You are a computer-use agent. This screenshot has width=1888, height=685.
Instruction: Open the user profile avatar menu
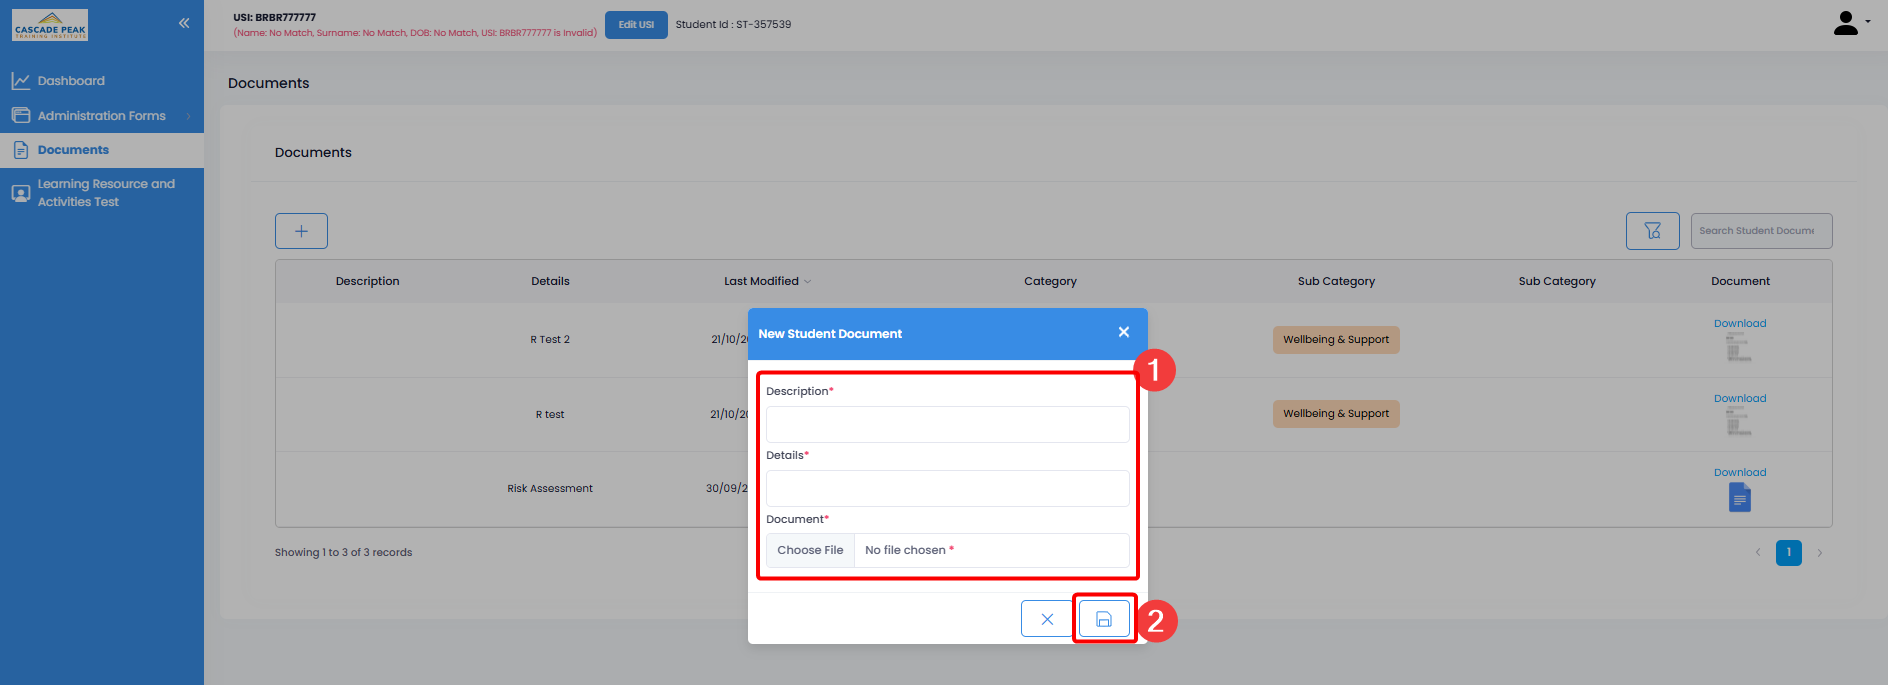pos(1850,23)
